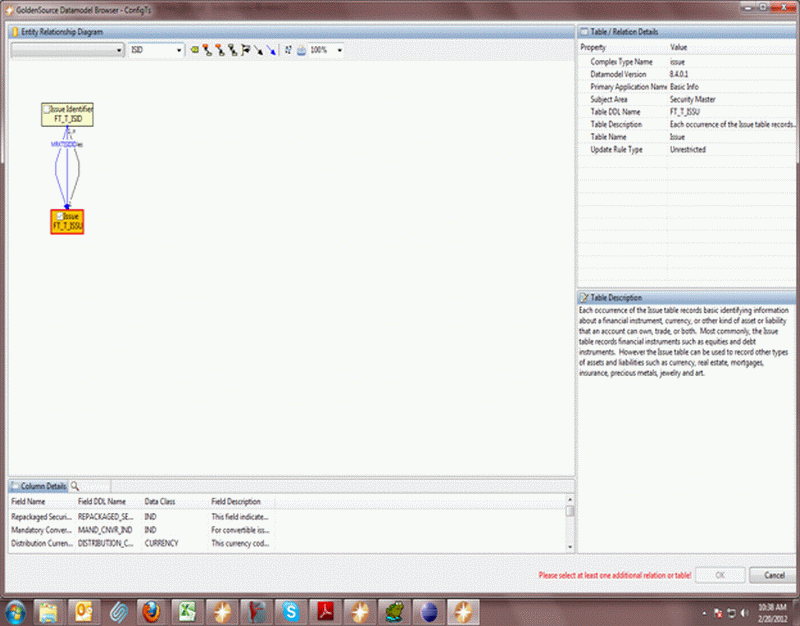The width and height of the screenshot is (800, 626).
Task: Open Firefox from the taskbar
Action: coord(152,612)
